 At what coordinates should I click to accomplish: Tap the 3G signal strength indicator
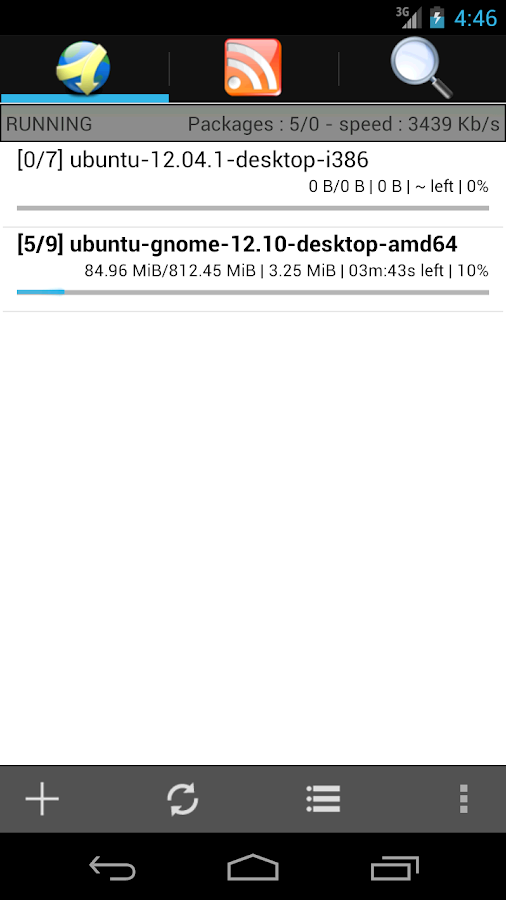408,17
